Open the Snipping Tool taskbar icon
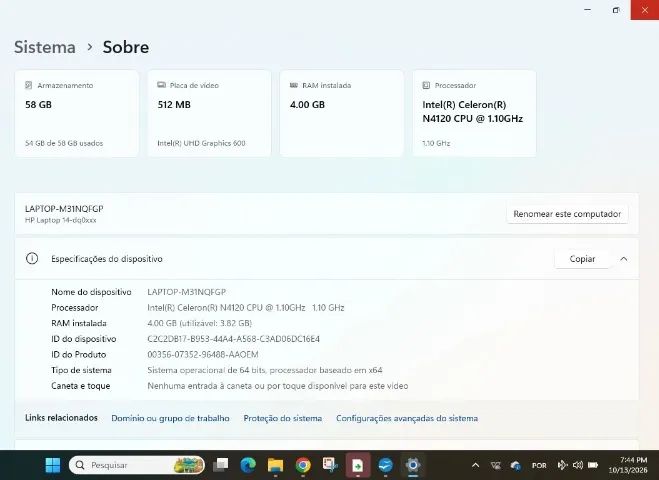The height and width of the screenshot is (480, 659). (330, 464)
